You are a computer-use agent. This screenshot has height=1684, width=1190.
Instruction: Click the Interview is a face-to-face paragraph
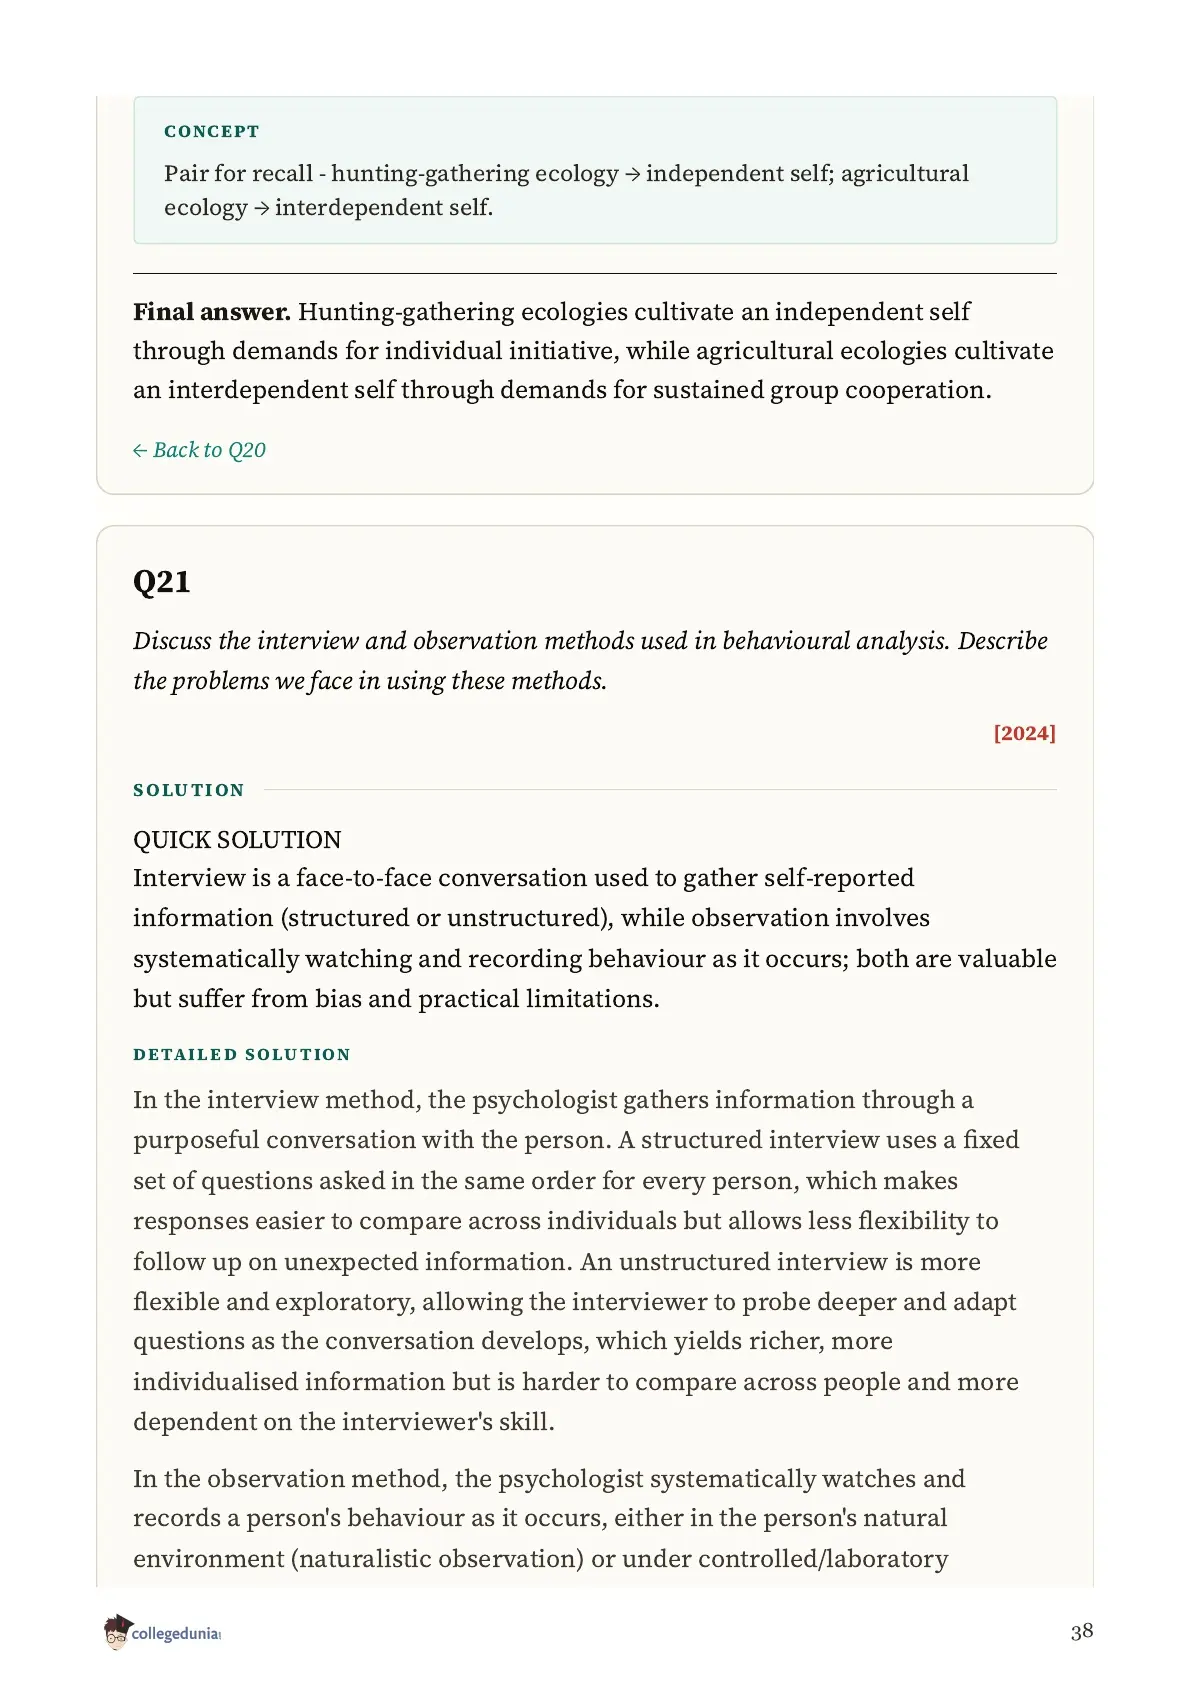click(595, 938)
